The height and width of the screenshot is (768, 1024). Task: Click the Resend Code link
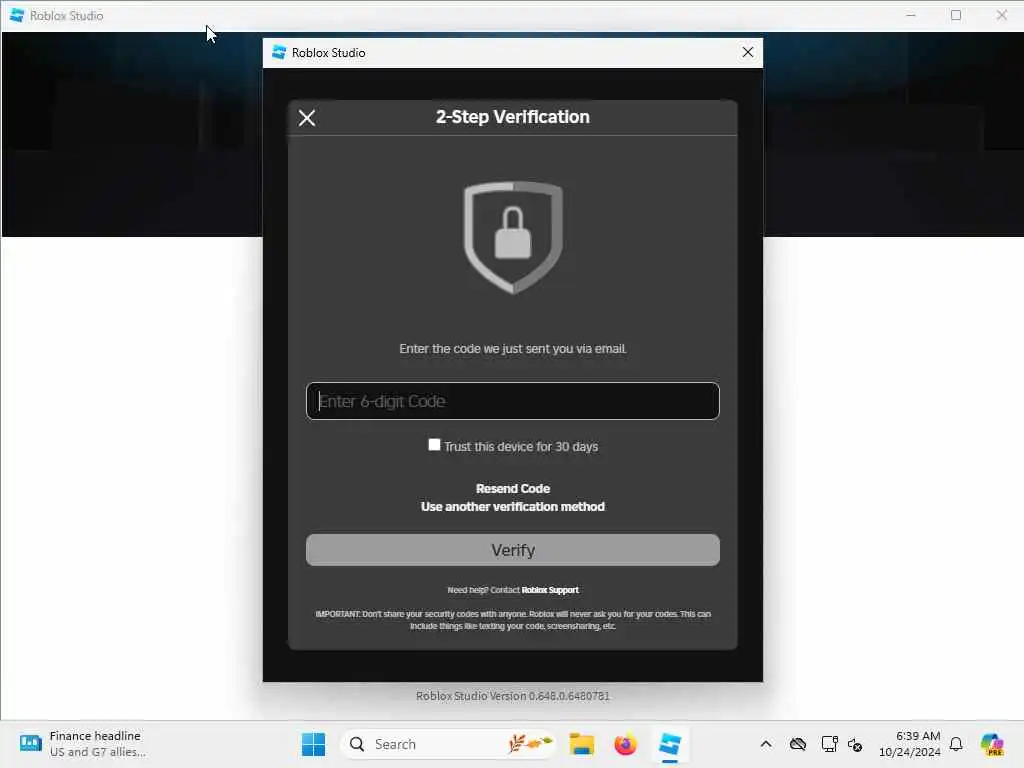pyautogui.click(x=513, y=488)
